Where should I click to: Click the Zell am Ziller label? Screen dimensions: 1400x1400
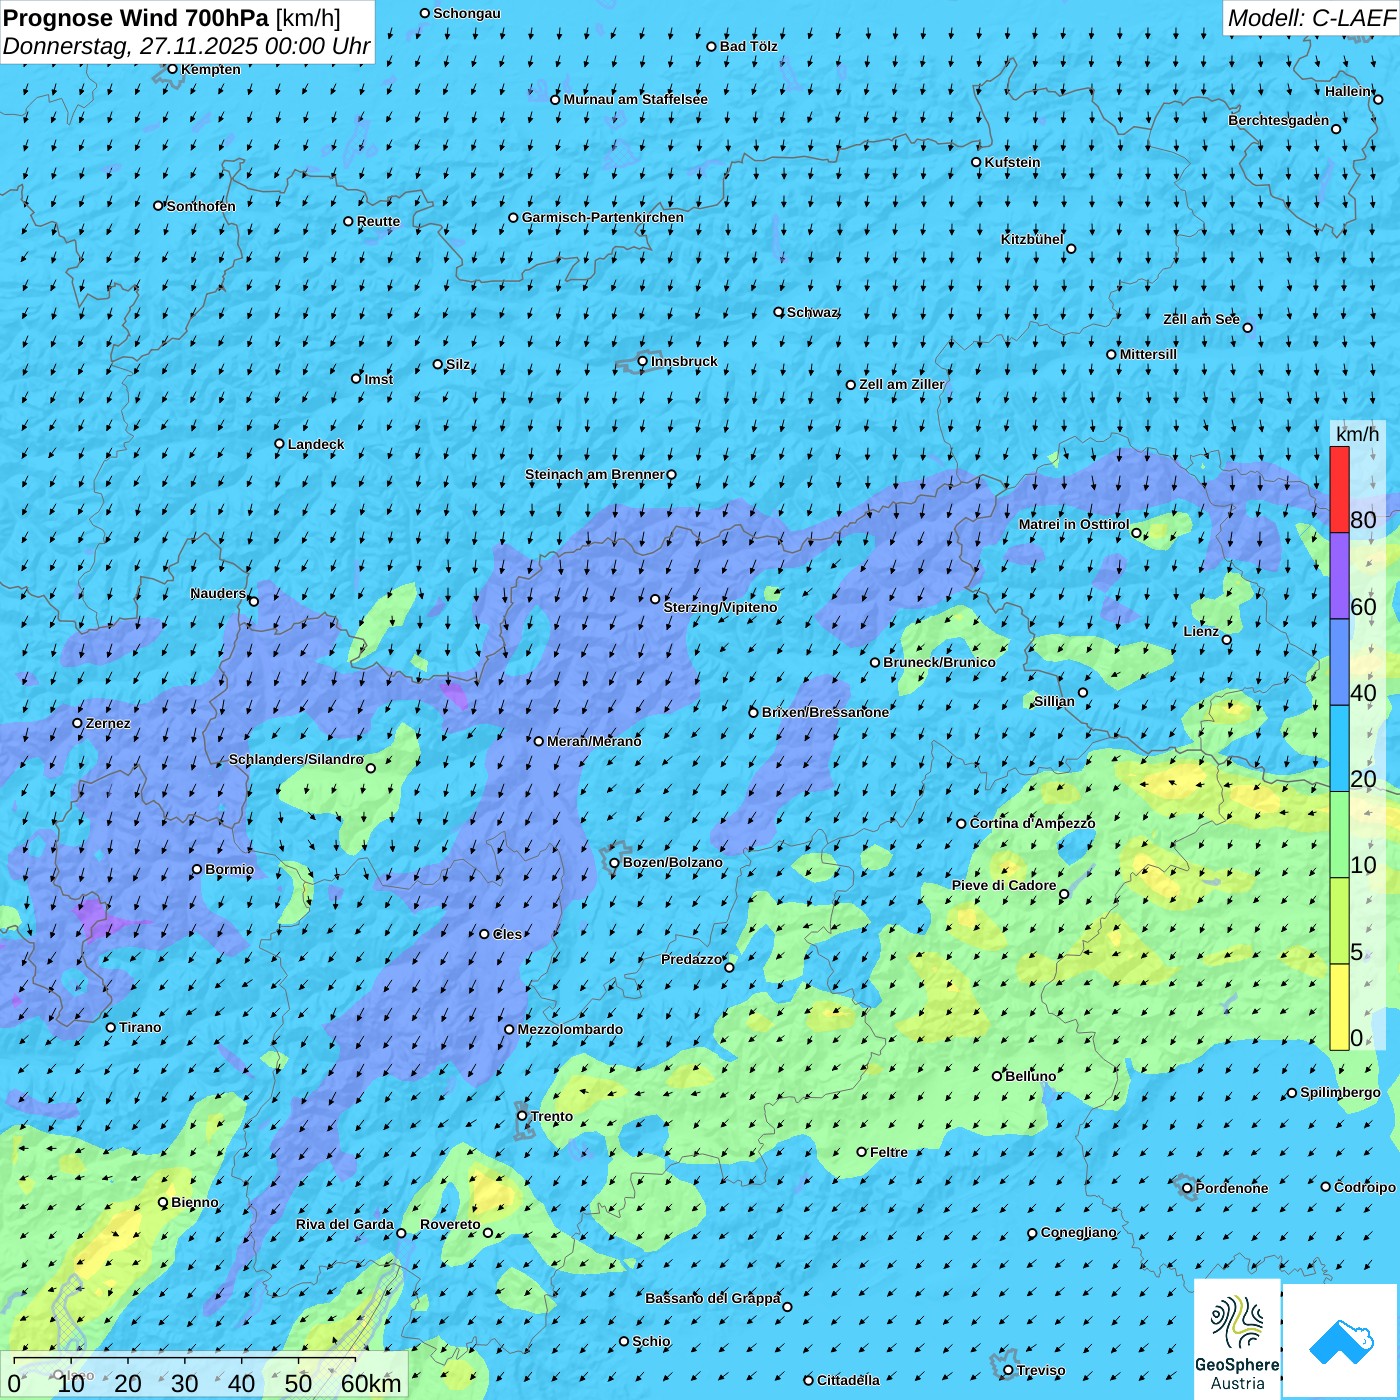click(902, 384)
